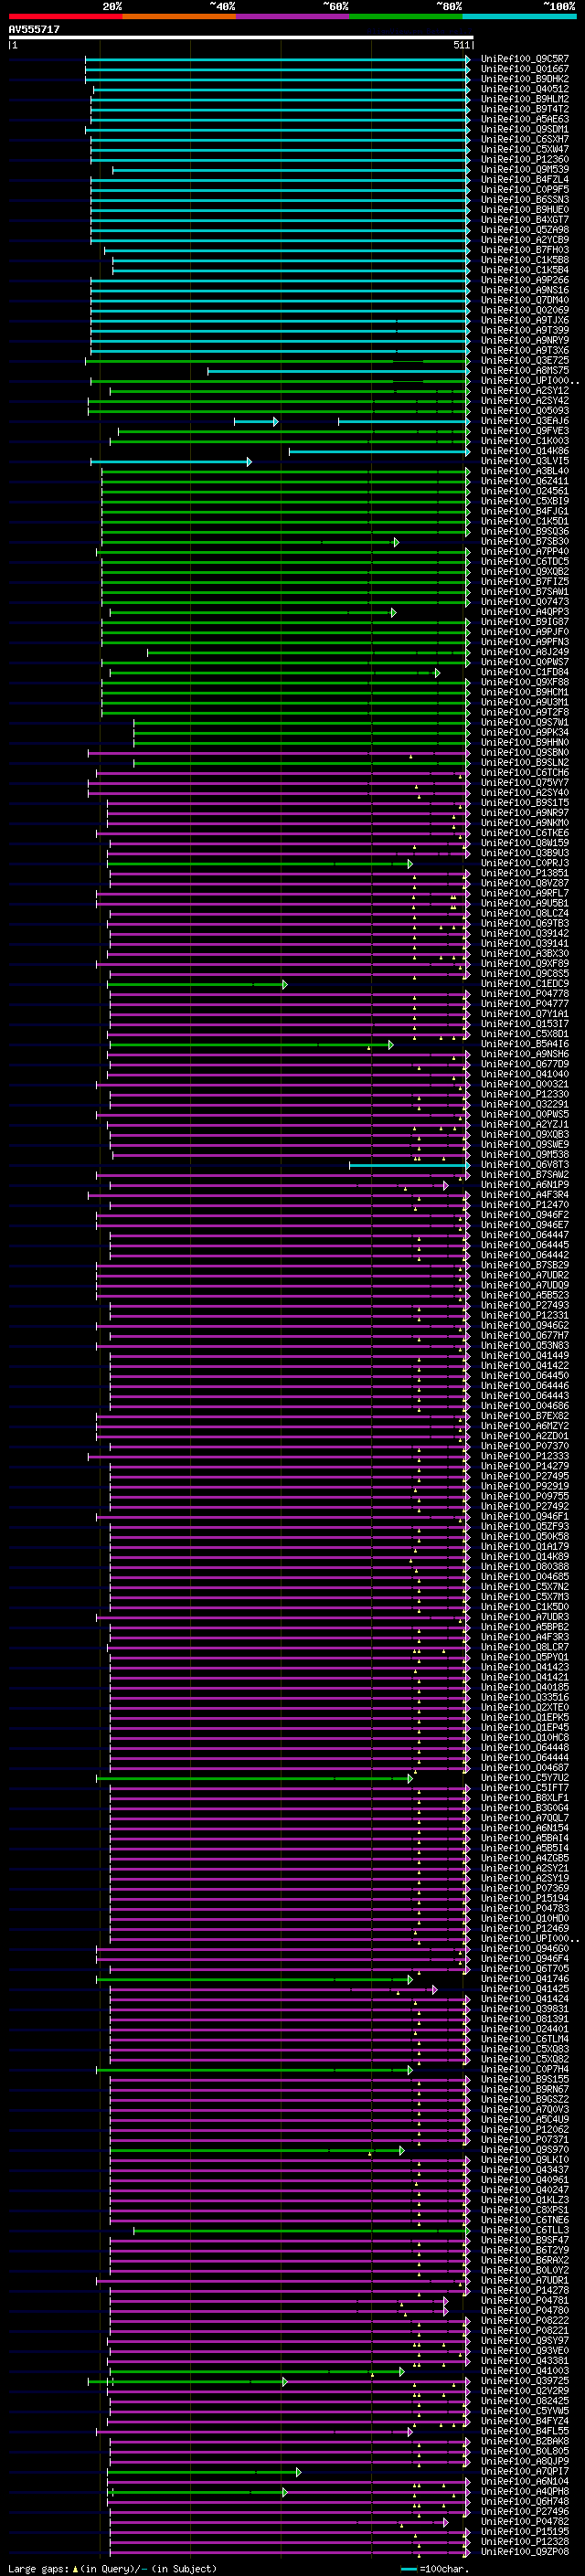
Task: Open hit UniRef100_P15195
Action: click(x=525, y=2531)
